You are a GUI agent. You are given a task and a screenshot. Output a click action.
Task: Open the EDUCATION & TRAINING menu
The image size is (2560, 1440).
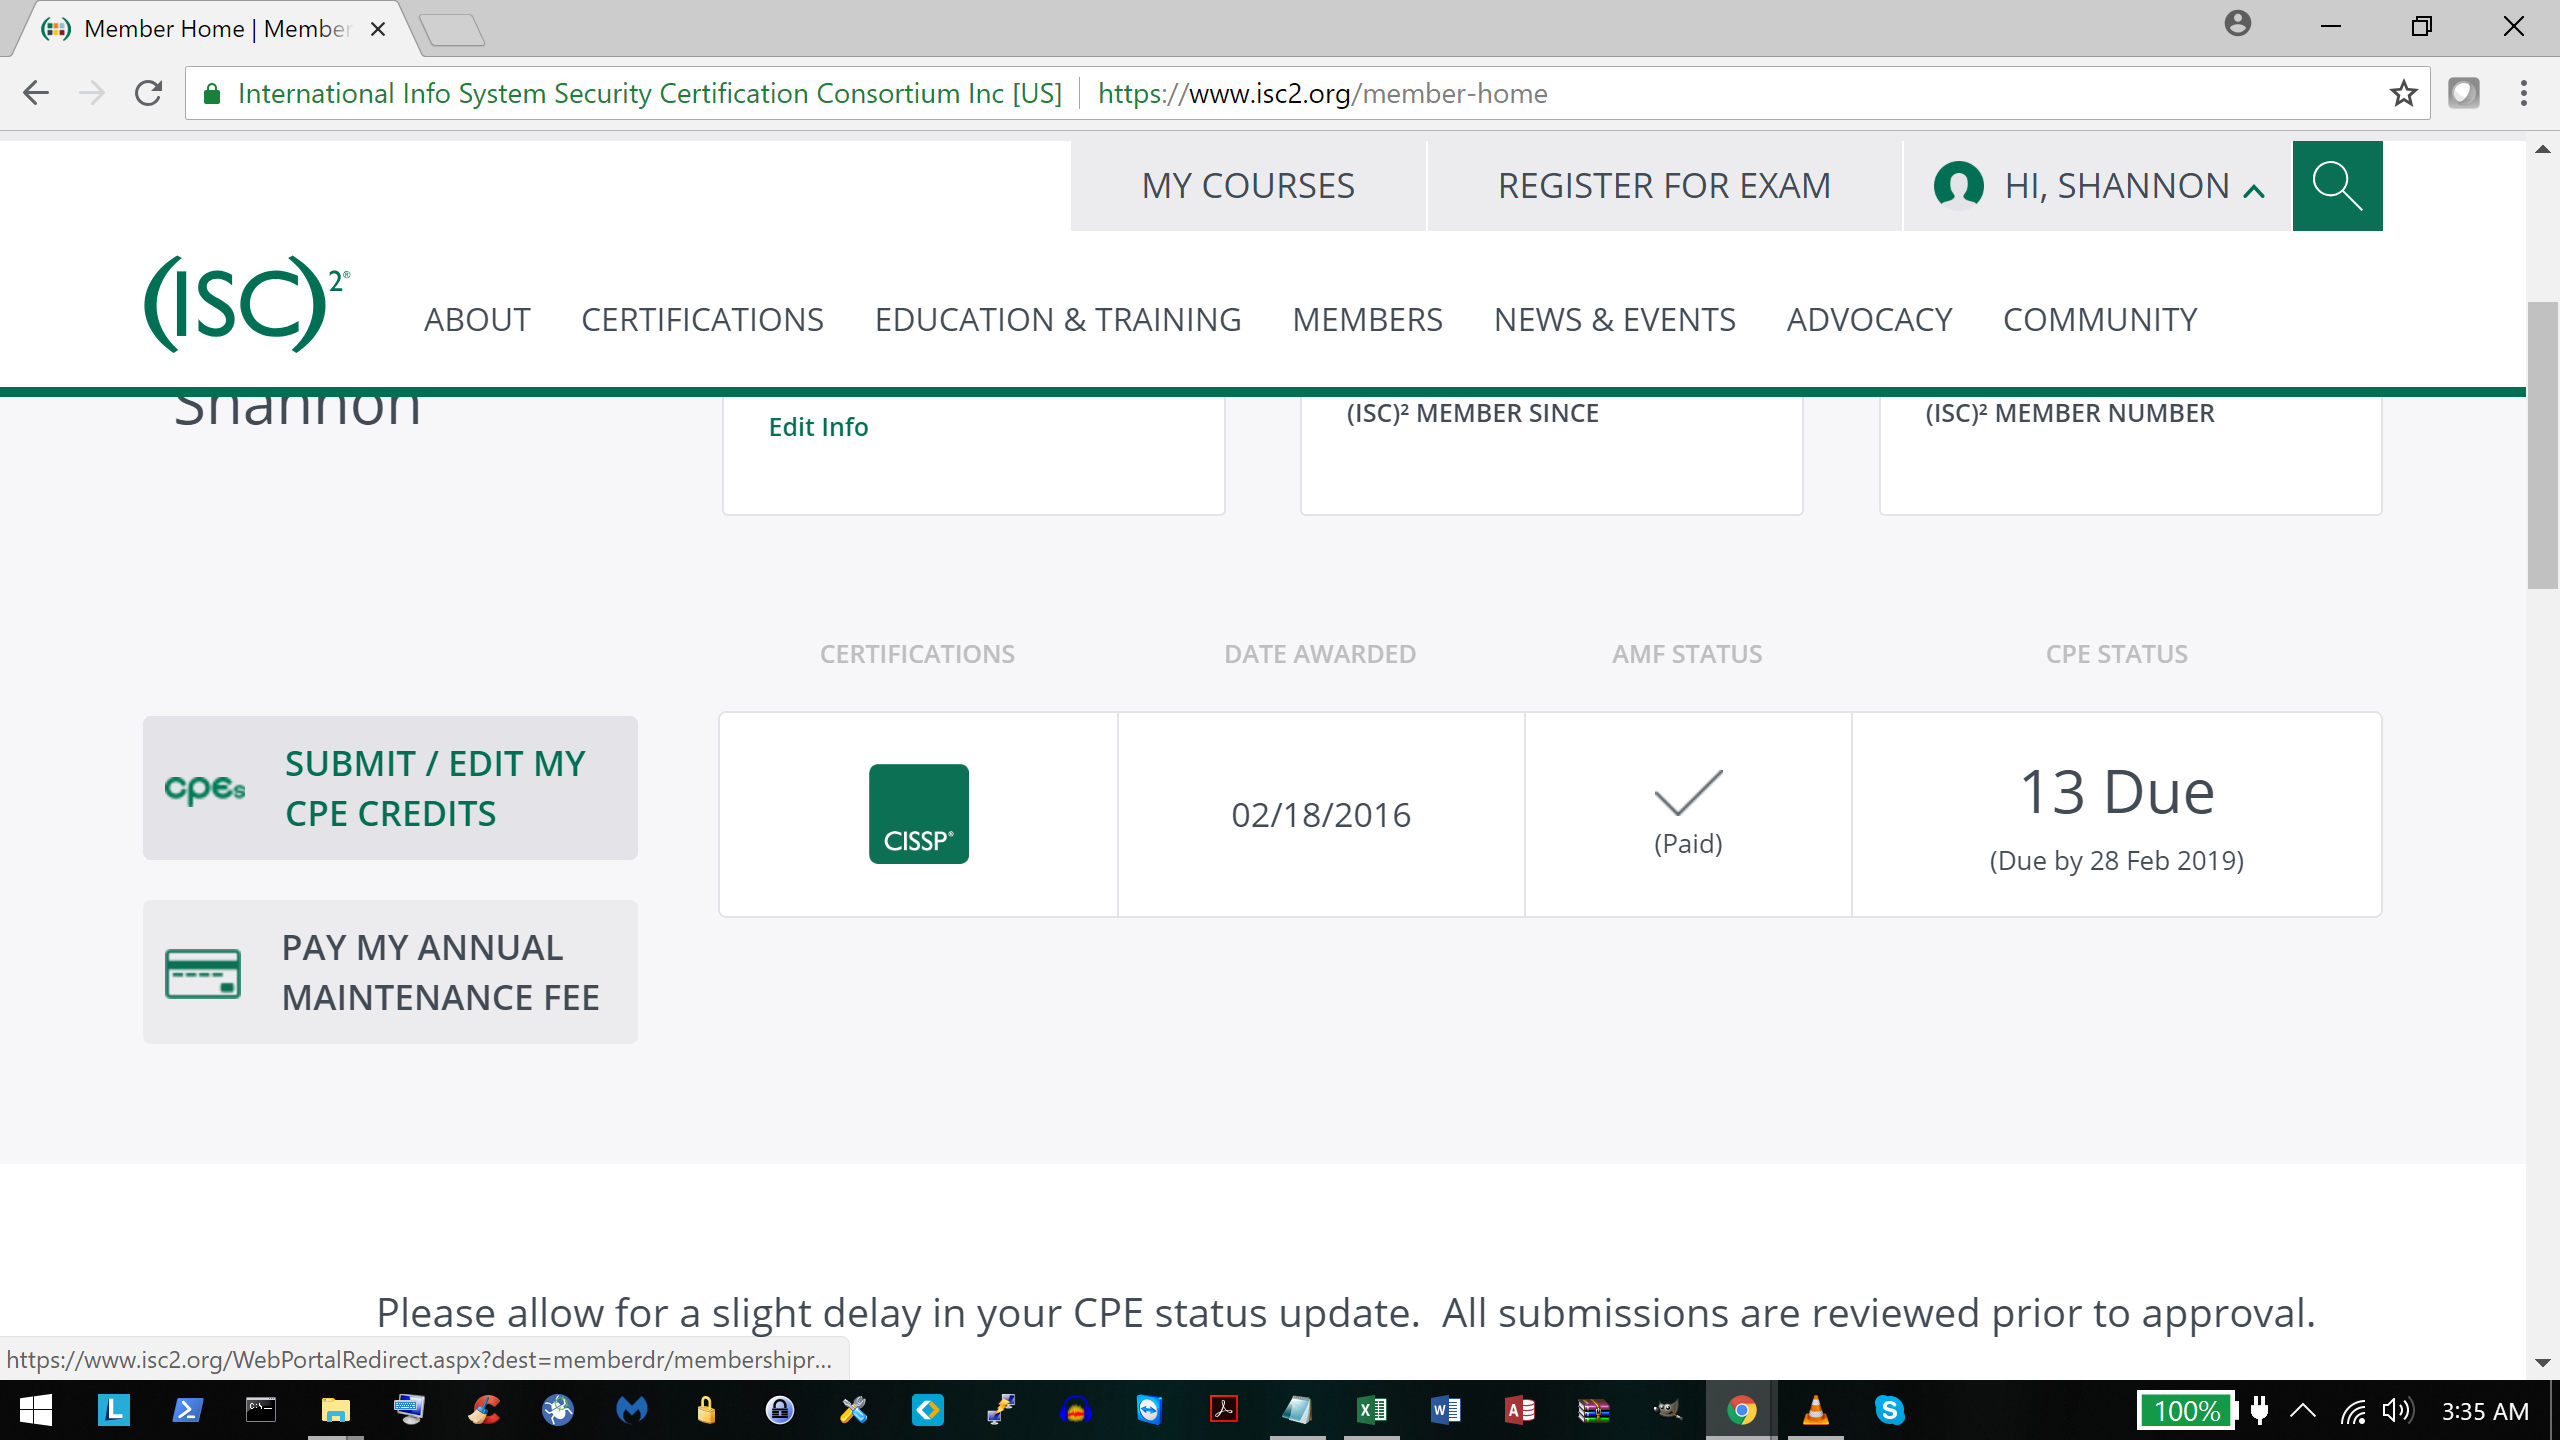point(1057,320)
